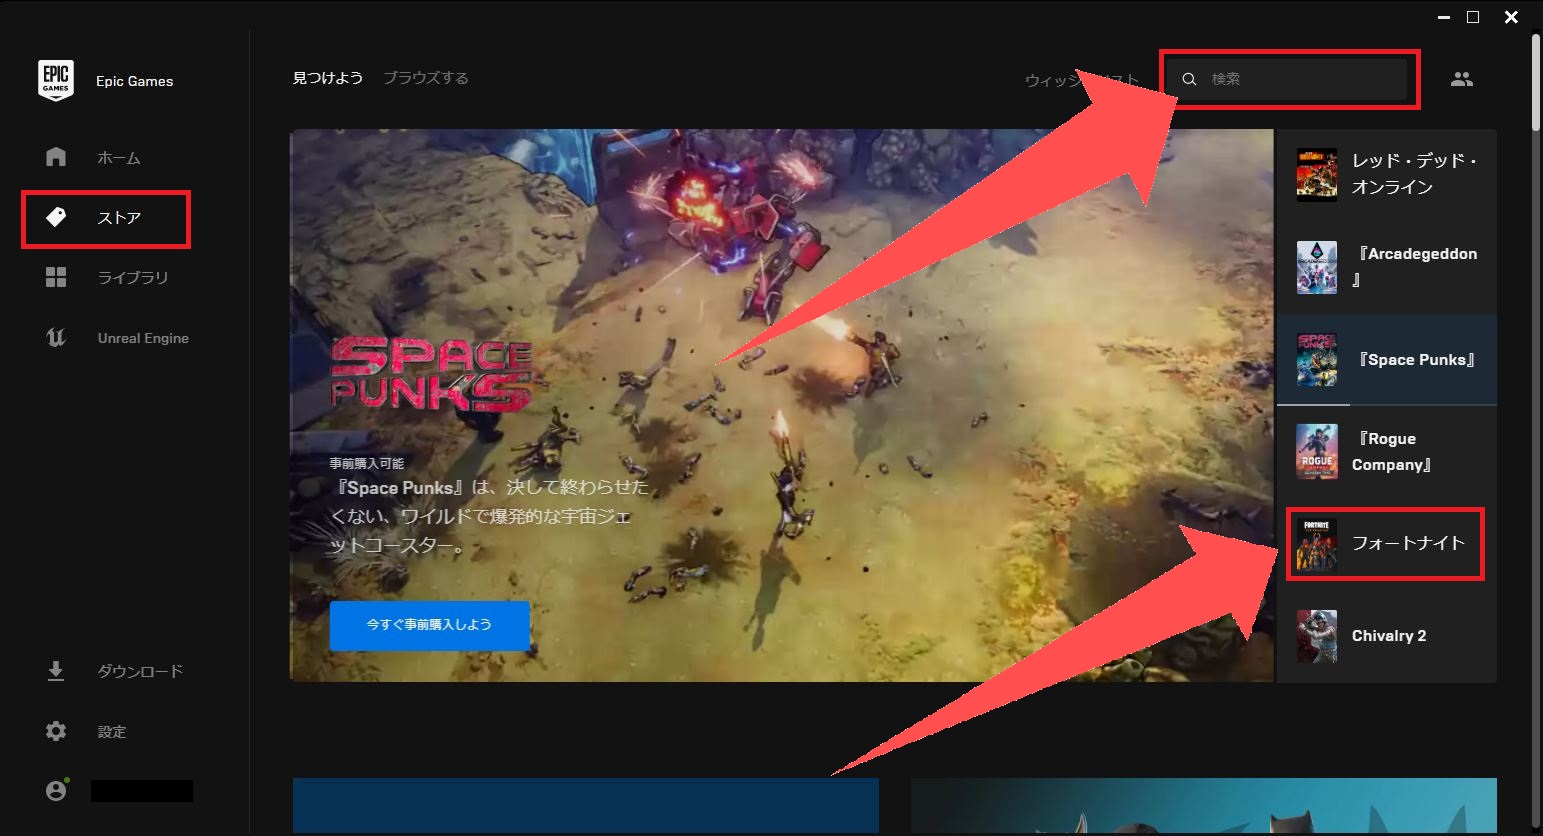Maximize the launcher window
1543x836 pixels.
(x=1473, y=17)
